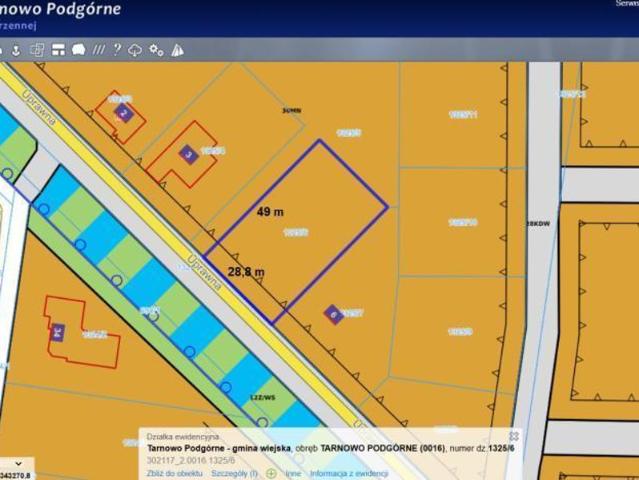
Task: Open help via the question mark icon
Action: tap(117, 49)
